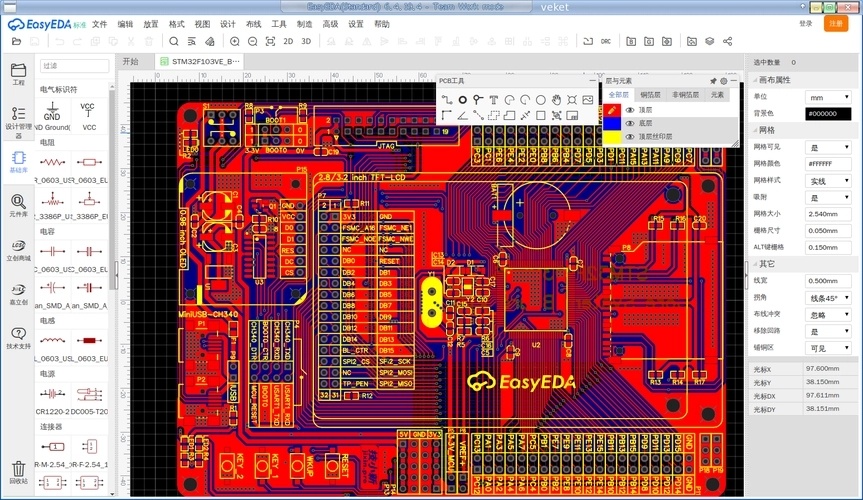The width and height of the screenshot is (863, 500).
Task: Open 层与元素 panel settings gear
Action: click(724, 81)
